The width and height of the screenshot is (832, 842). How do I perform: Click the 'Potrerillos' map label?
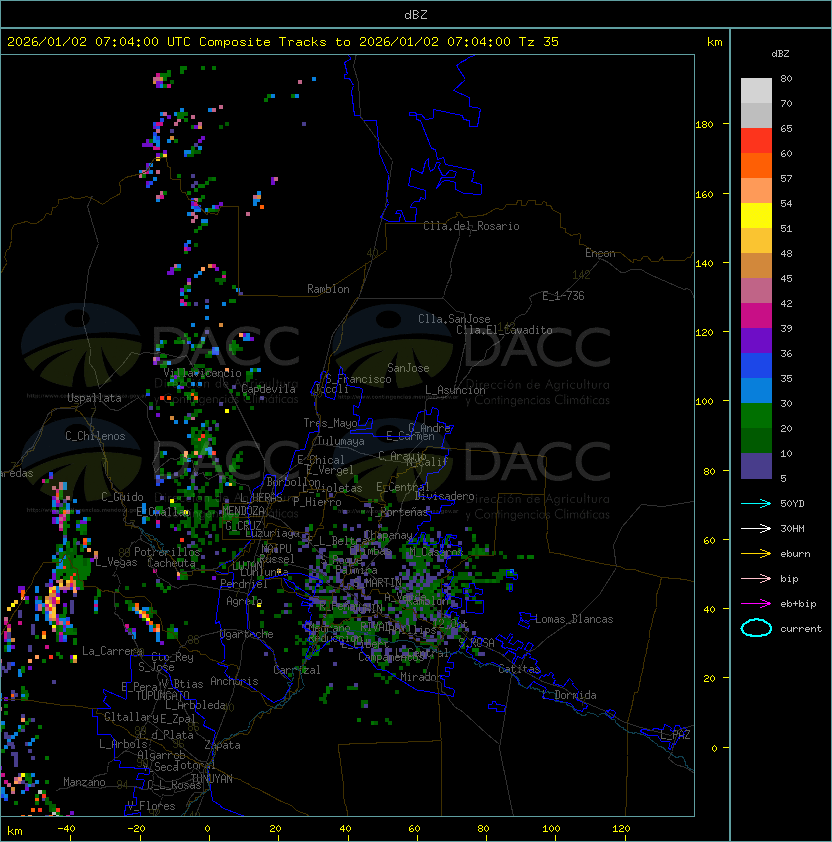tap(167, 552)
